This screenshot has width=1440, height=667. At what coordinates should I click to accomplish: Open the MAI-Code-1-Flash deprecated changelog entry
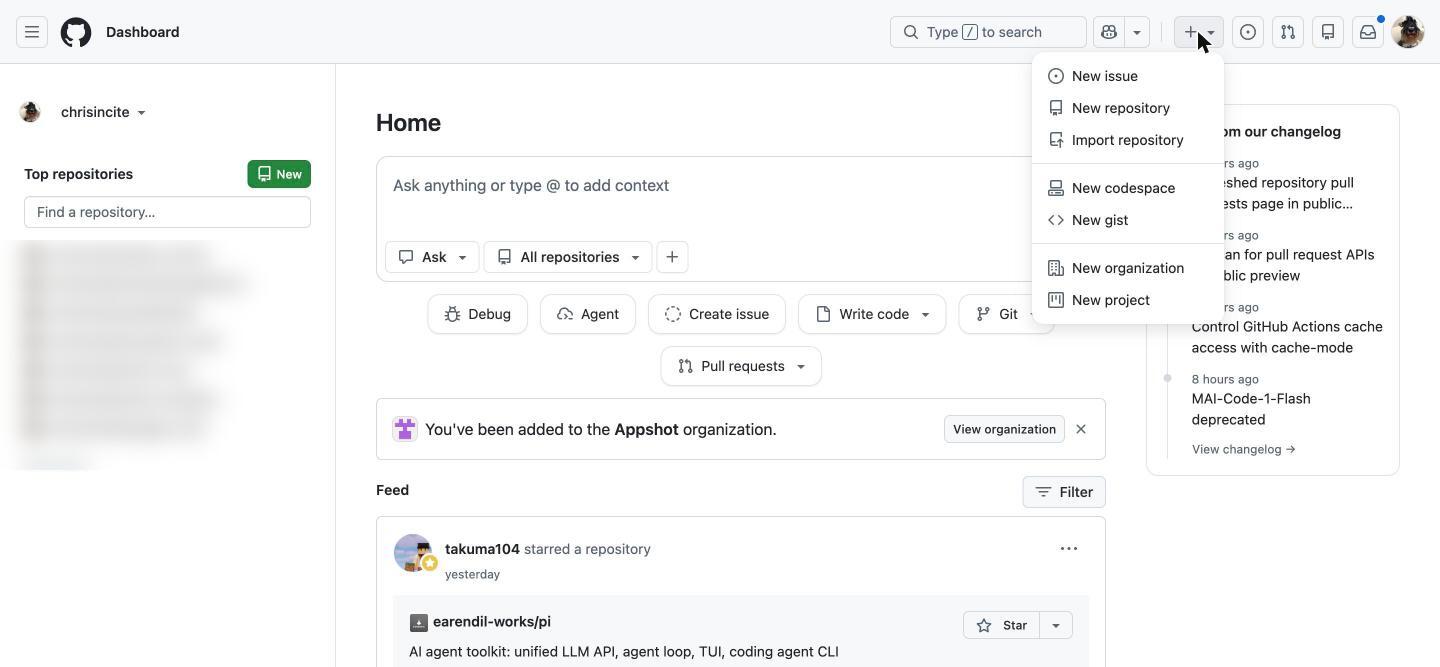[x=1251, y=409]
